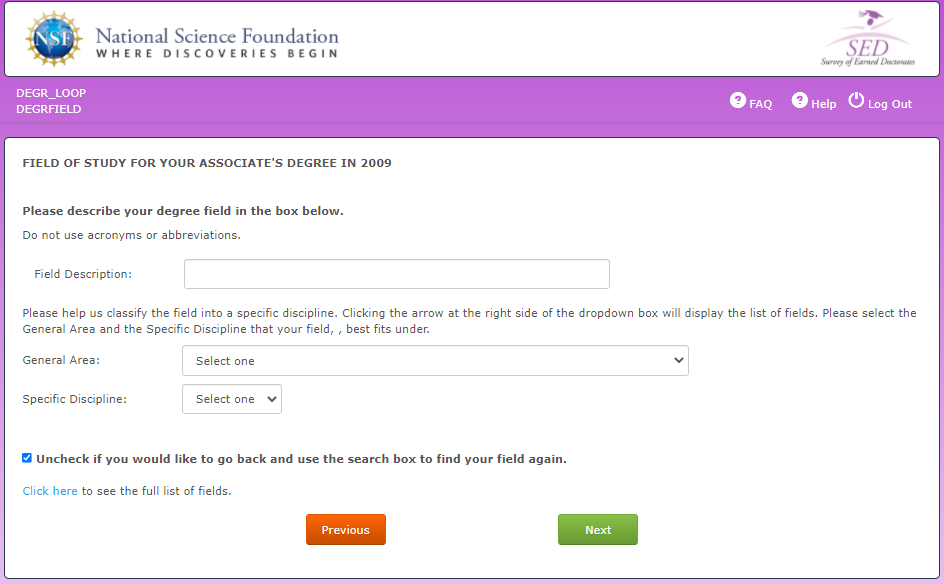
Task: Open the General Area dropdown
Action: 435,361
